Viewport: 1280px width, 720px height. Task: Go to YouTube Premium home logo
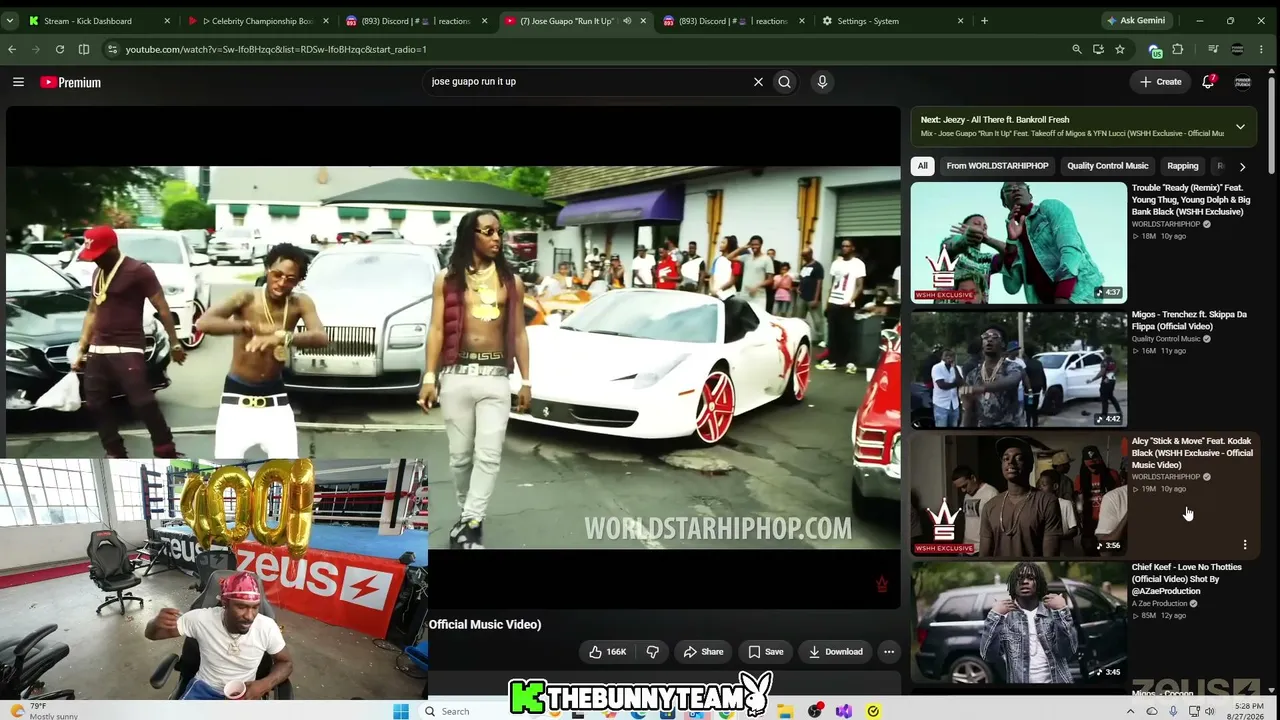click(x=70, y=82)
